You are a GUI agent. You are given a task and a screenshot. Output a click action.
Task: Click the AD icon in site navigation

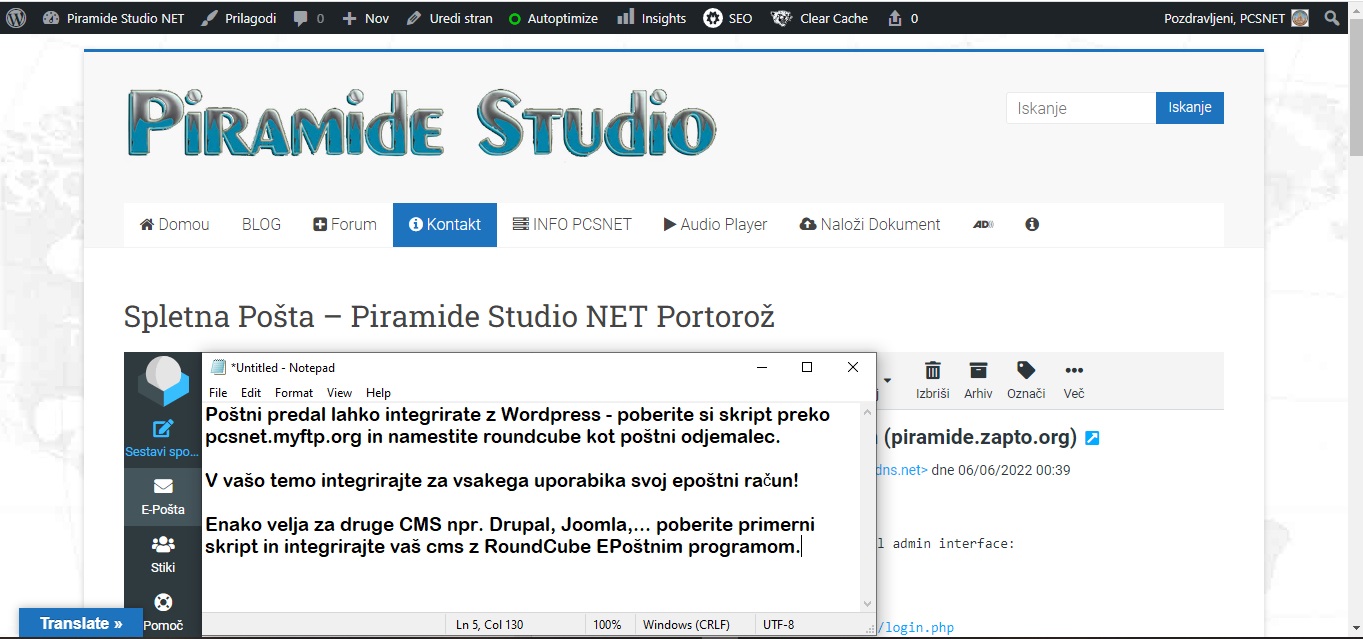click(983, 224)
